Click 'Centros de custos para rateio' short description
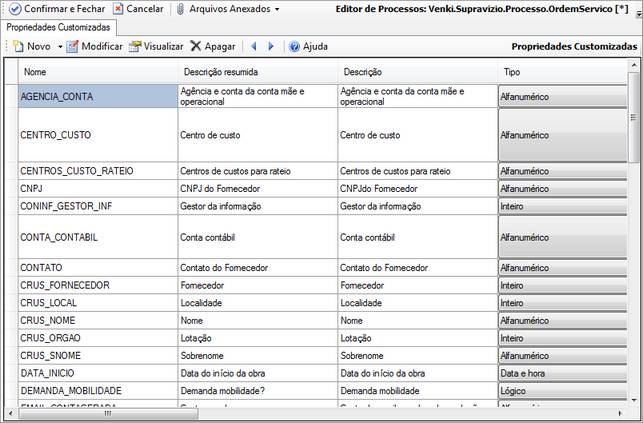 tap(258, 171)
